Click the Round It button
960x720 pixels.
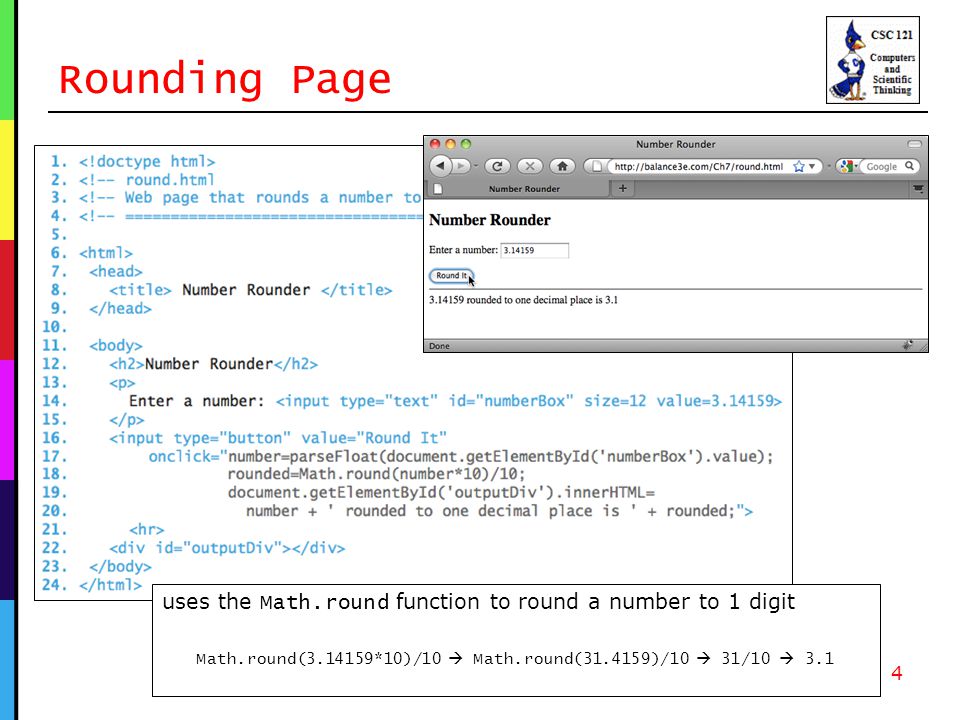pyautogui.click(x=451, y=276)
